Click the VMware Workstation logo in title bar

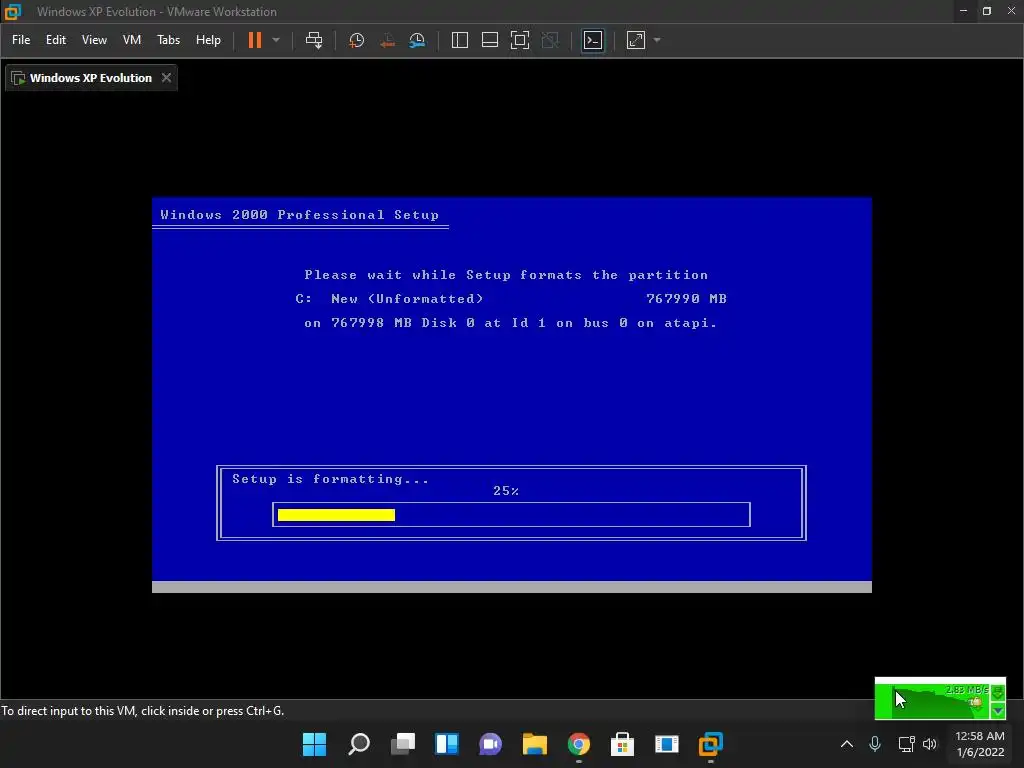[x=13, y=12]
